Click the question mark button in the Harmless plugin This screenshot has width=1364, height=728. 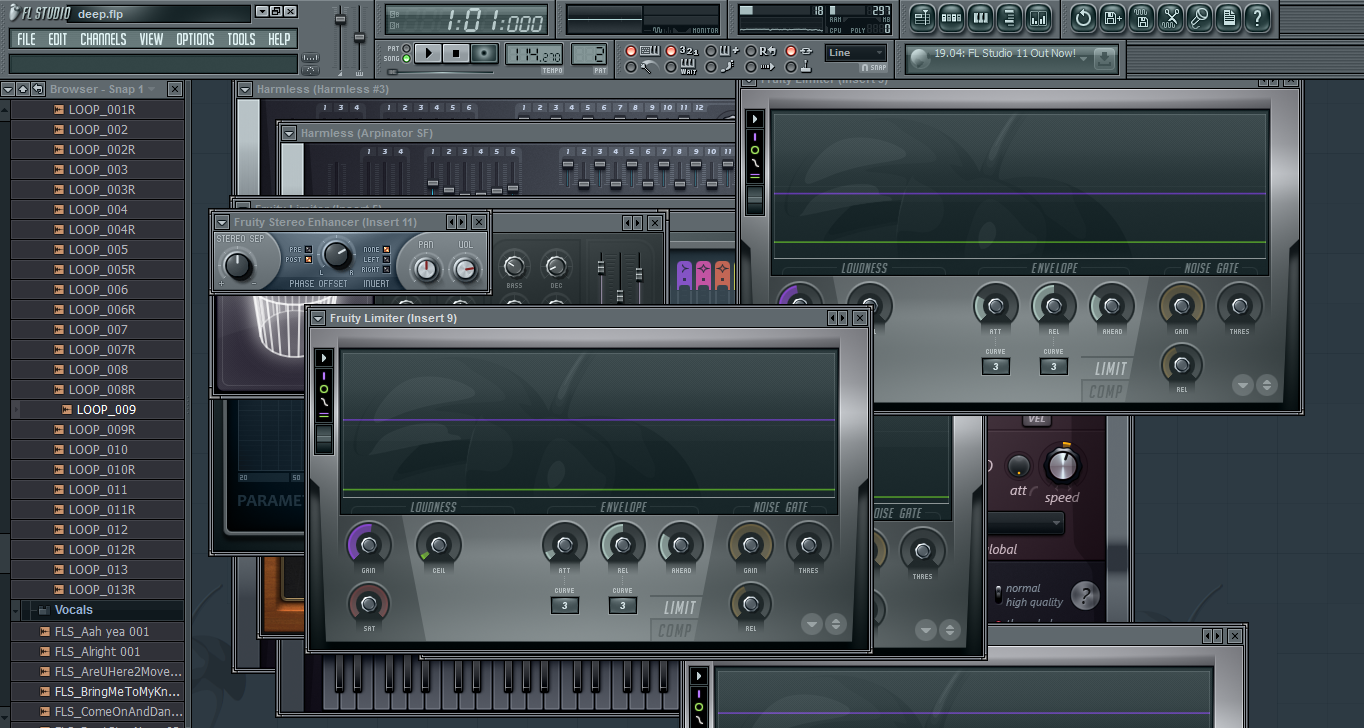tap(1085, 596)
